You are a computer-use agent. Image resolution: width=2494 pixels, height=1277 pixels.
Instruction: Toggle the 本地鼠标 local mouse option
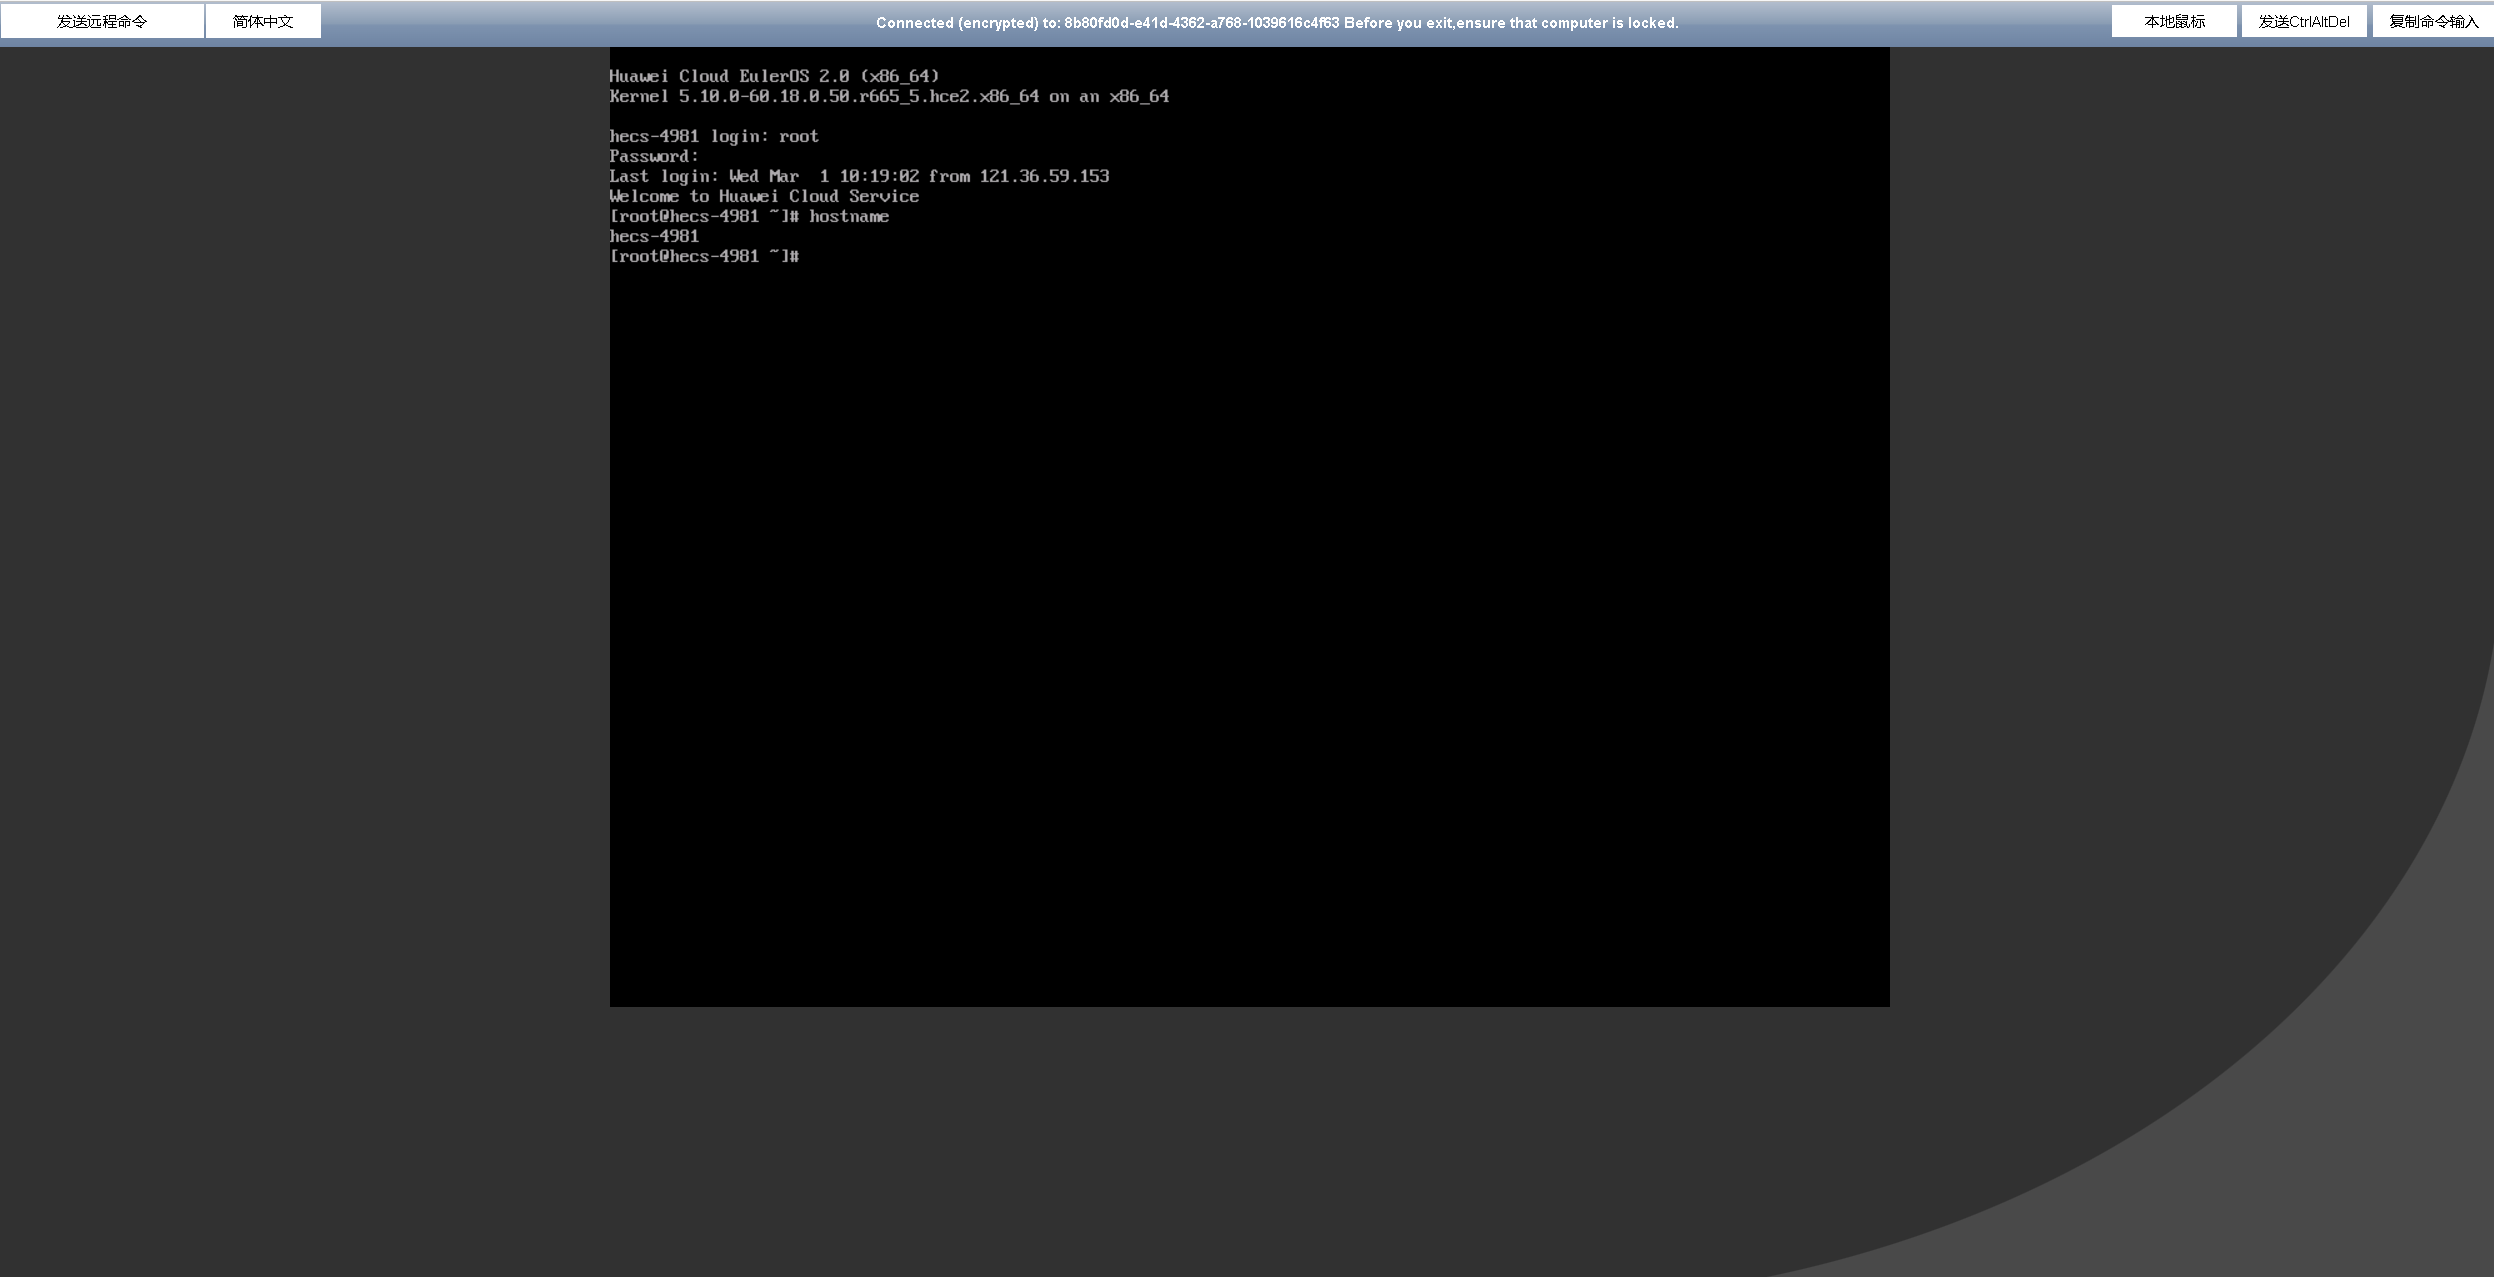pos(2174,21)
